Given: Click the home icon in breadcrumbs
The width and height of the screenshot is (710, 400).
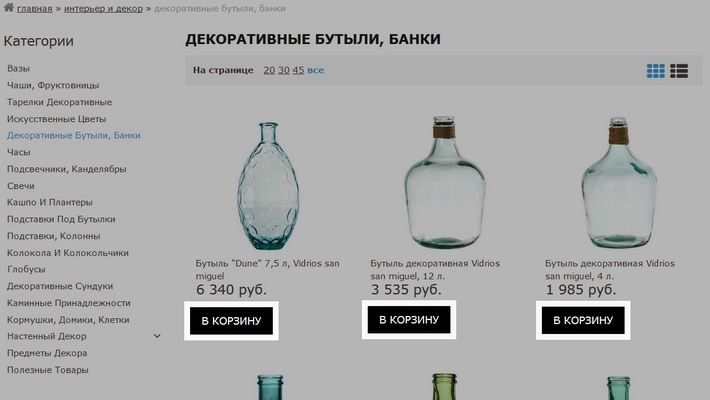Looking at the screenshot, I should (9, 7).
